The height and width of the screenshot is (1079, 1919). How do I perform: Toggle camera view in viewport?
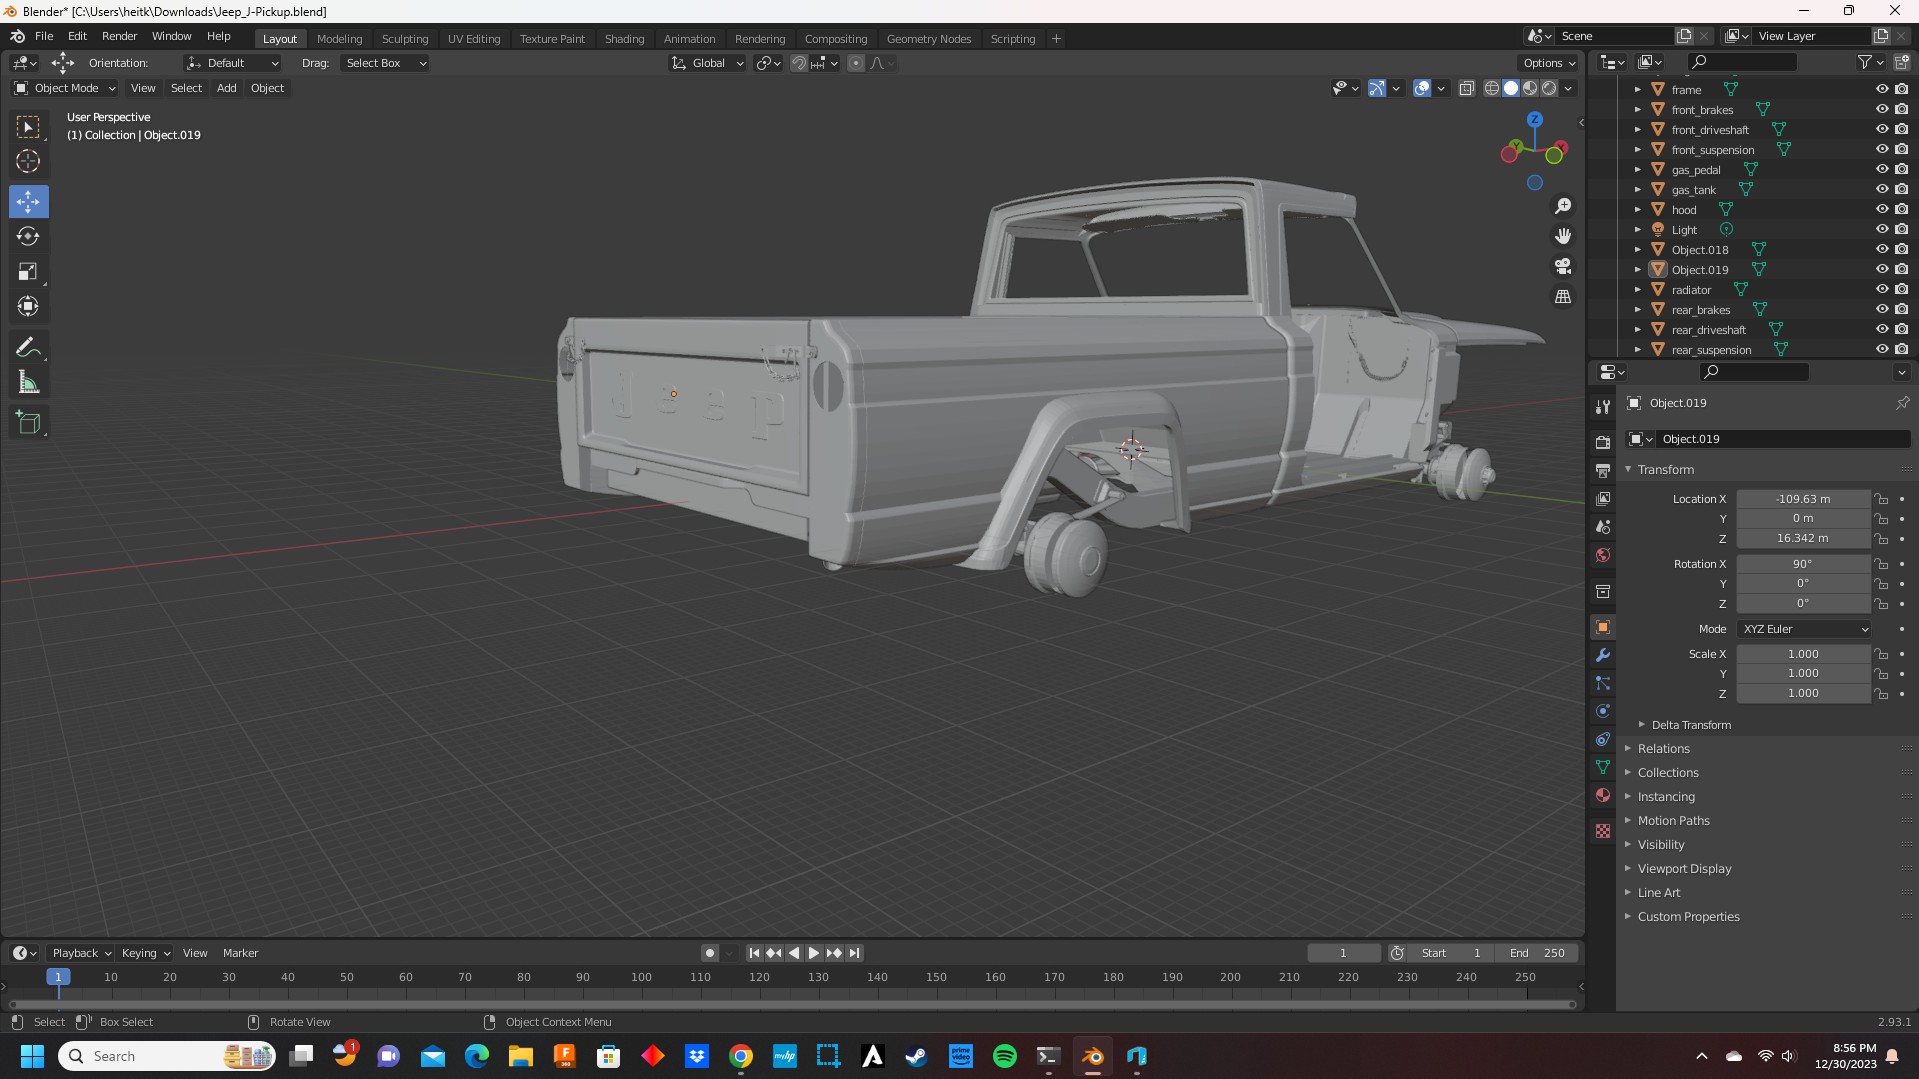pos(1562,267)
